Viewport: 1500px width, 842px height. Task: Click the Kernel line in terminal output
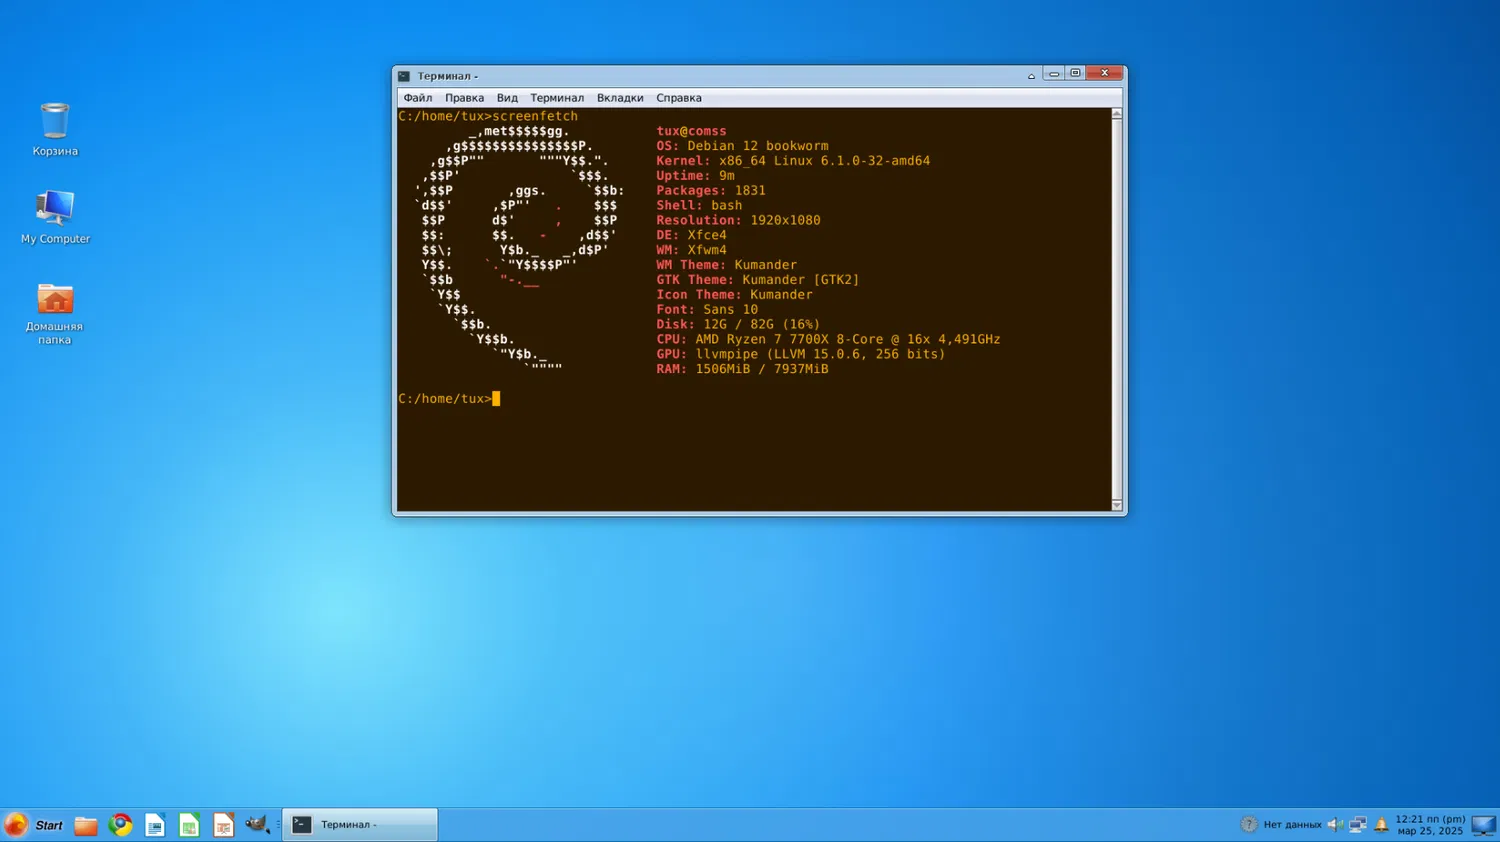(793, 161)
